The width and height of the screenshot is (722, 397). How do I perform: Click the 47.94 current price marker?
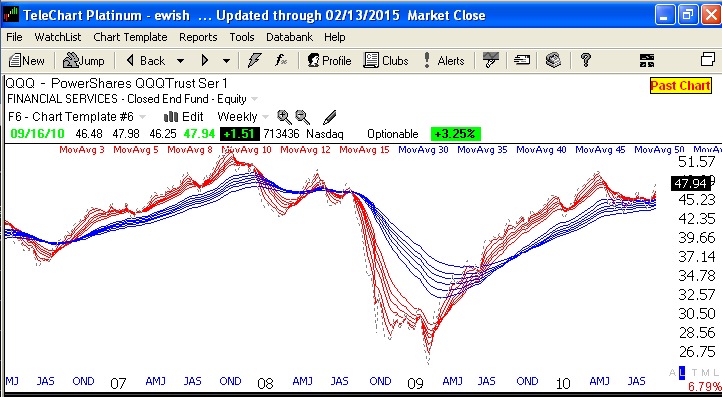690,184
